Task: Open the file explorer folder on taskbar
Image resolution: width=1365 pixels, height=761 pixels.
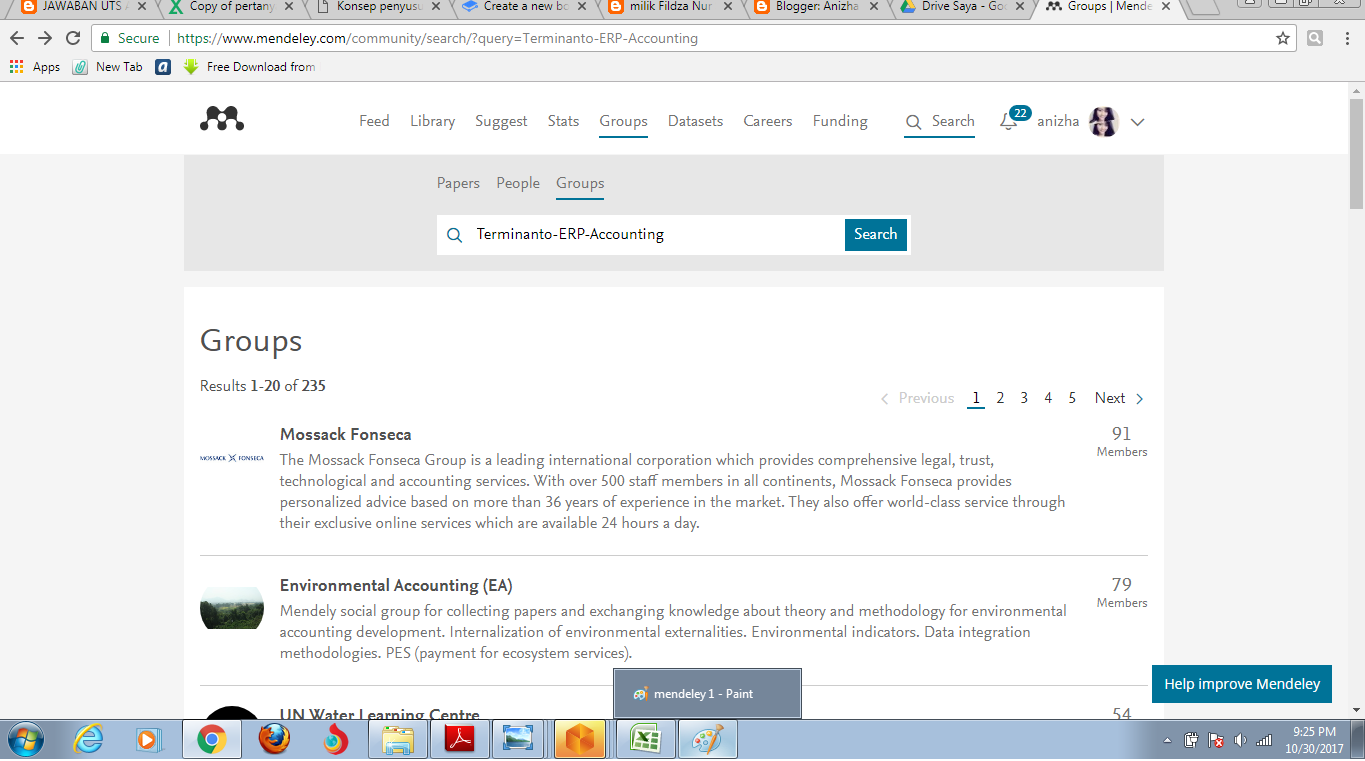Action: point(397,739)
